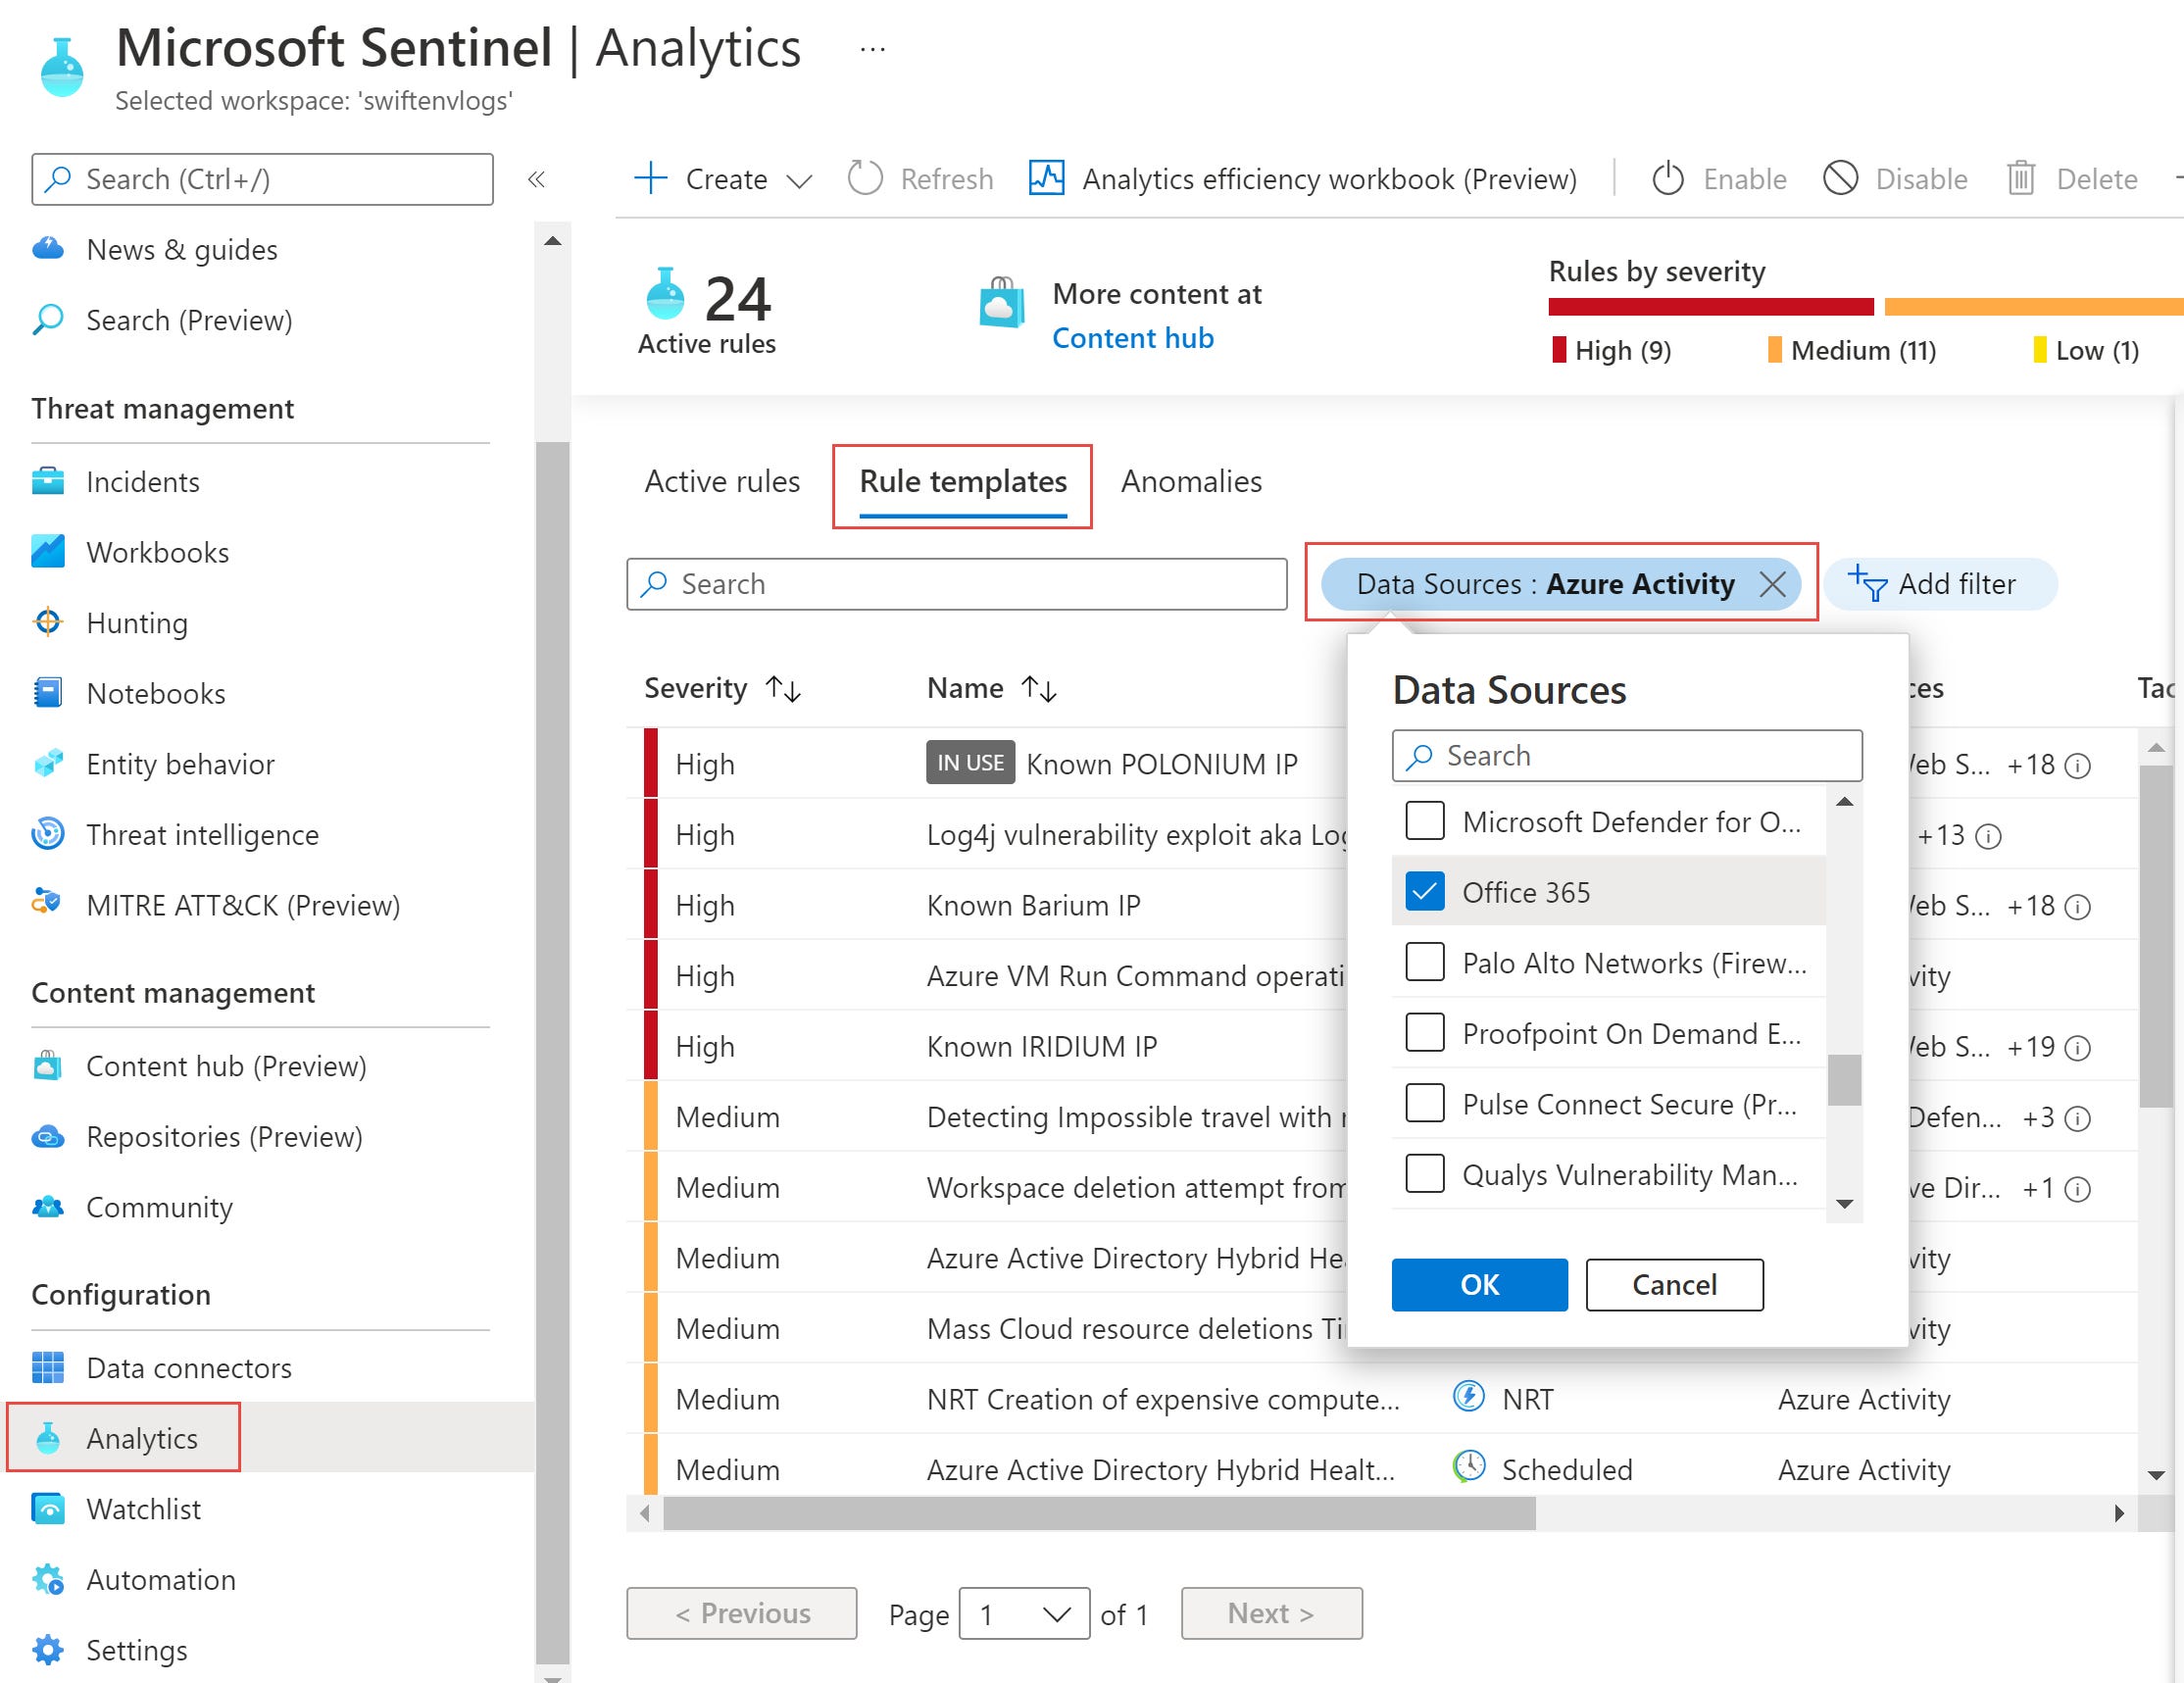Check Qualys Vulnerability Man... checkbox
Image resolution: width=2184 pixels, height=1683 pixels.
click(1425, 1173)
